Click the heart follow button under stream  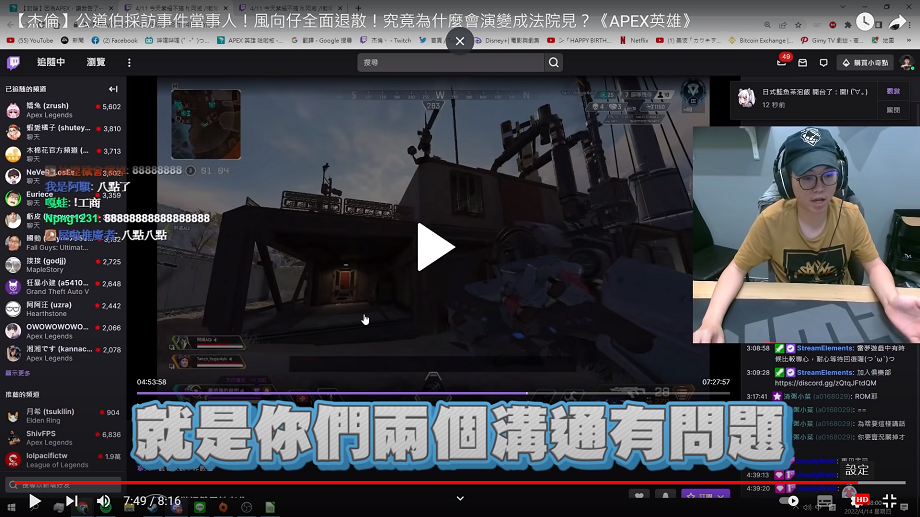coord(639,496)
